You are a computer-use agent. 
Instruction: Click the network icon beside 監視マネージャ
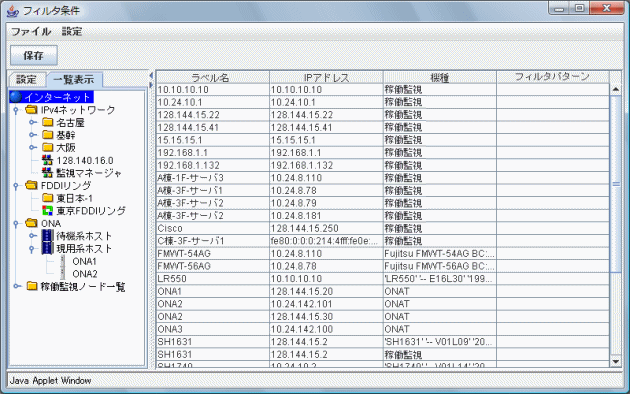click(47, 173)
